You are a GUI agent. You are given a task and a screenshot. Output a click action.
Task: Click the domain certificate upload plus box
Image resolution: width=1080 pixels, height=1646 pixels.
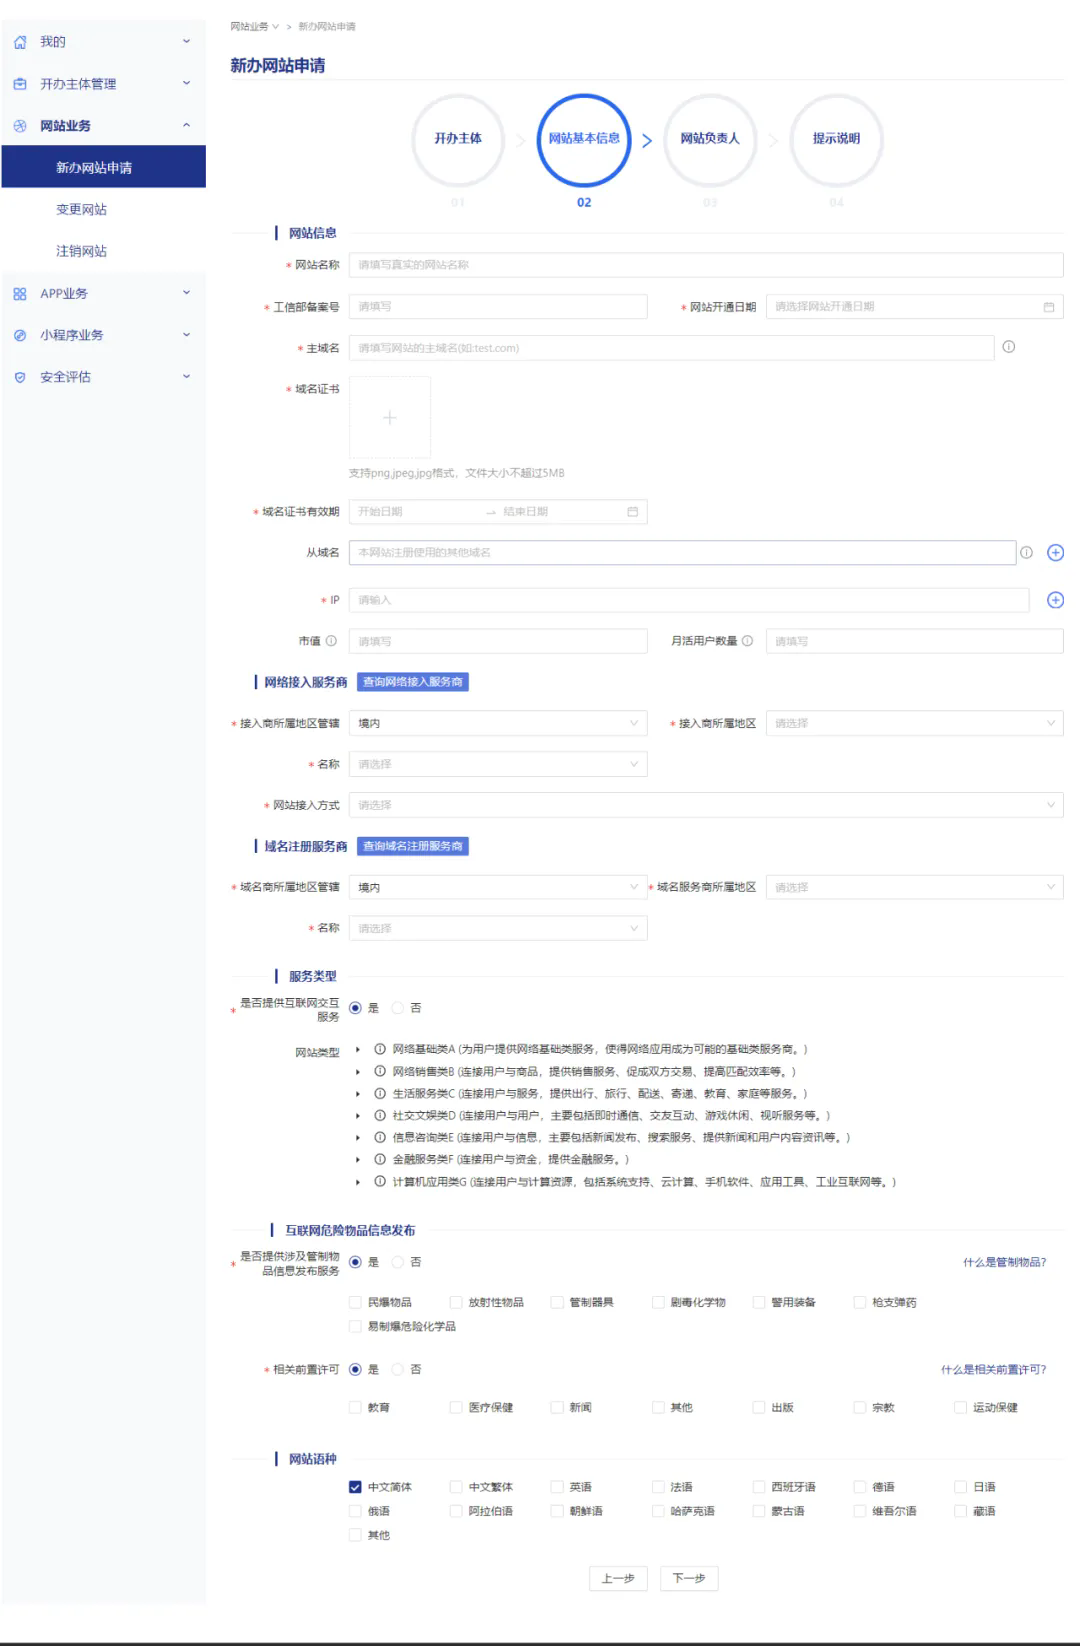click(390, 418)
